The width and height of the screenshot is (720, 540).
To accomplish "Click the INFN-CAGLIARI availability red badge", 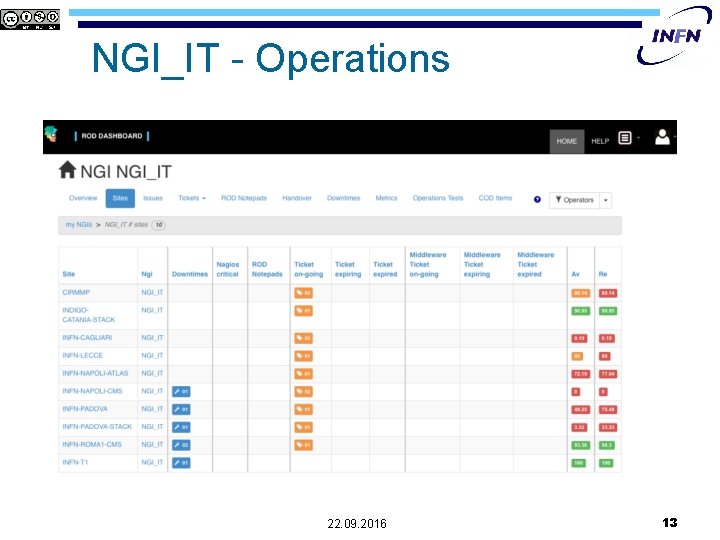I will [579, 338].
